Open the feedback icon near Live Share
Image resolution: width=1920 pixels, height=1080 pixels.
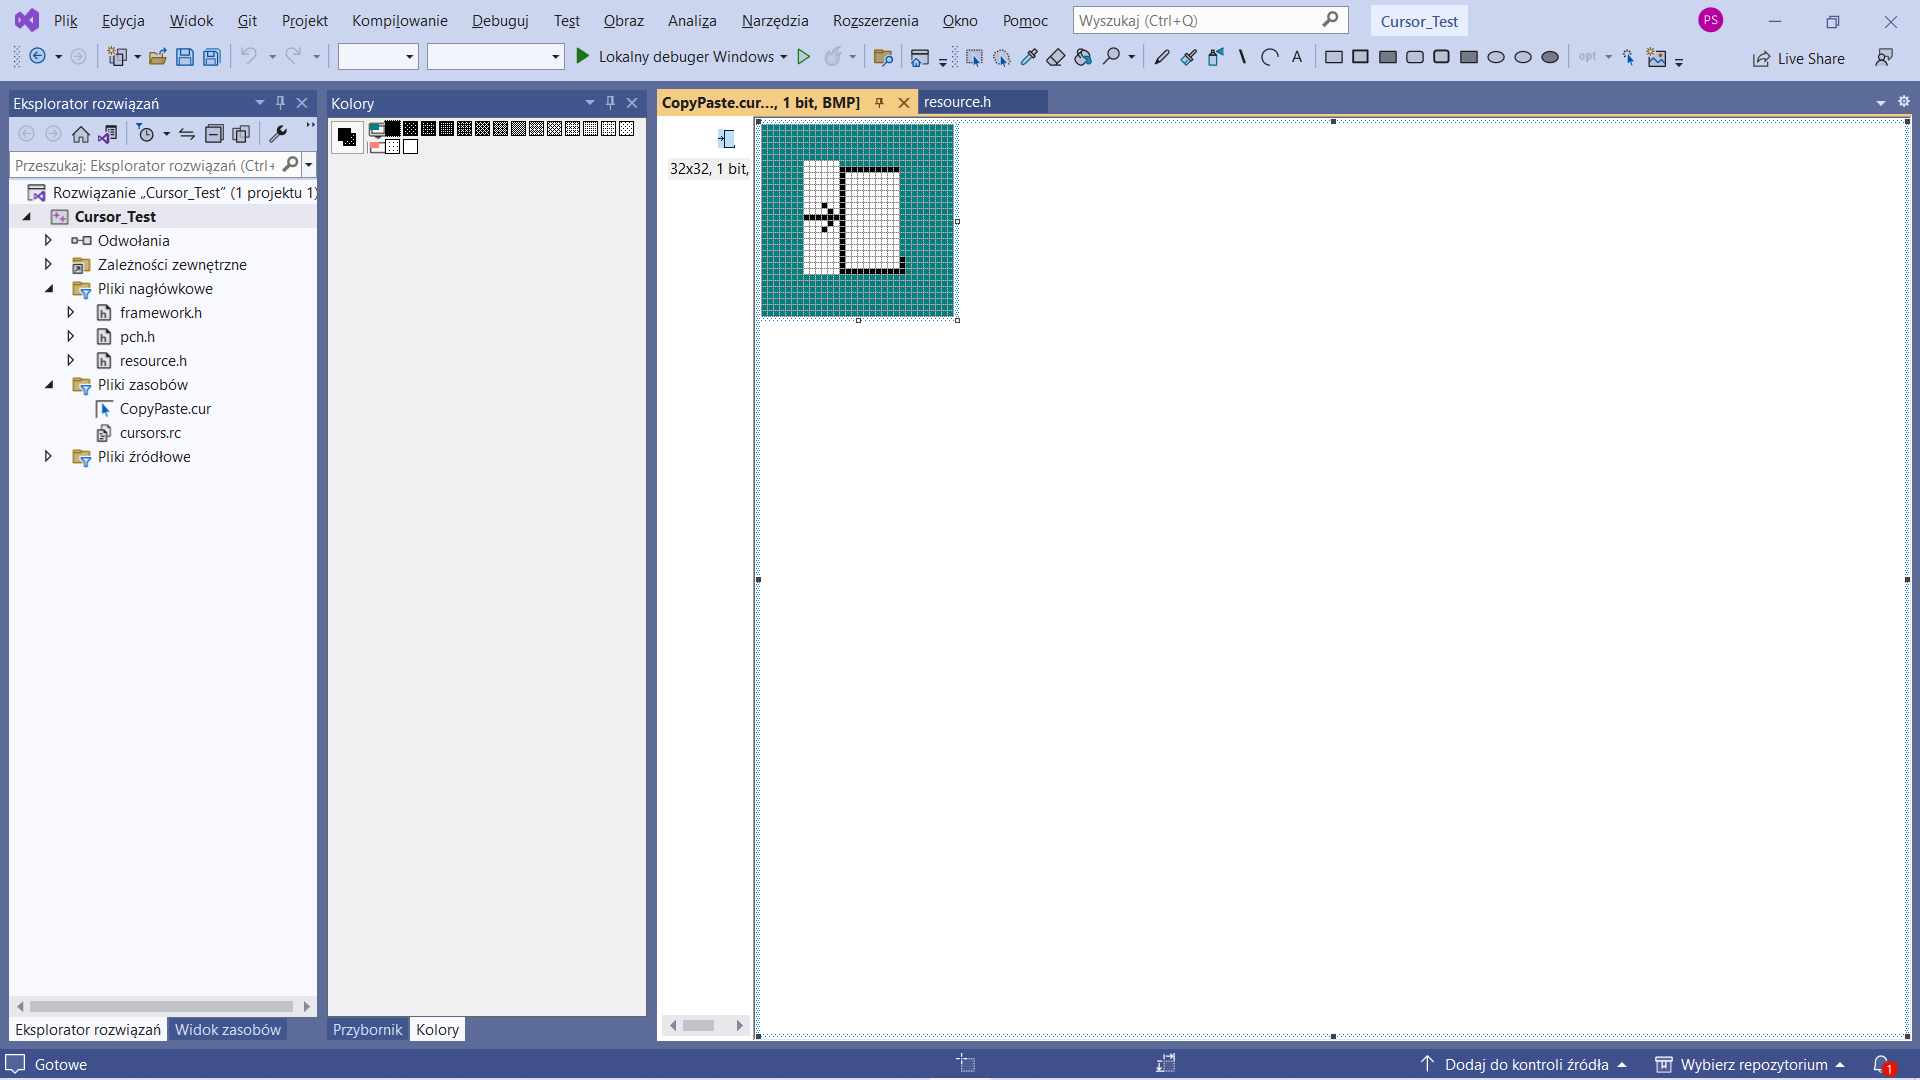pyautogui.click(x=1884, y=58)
